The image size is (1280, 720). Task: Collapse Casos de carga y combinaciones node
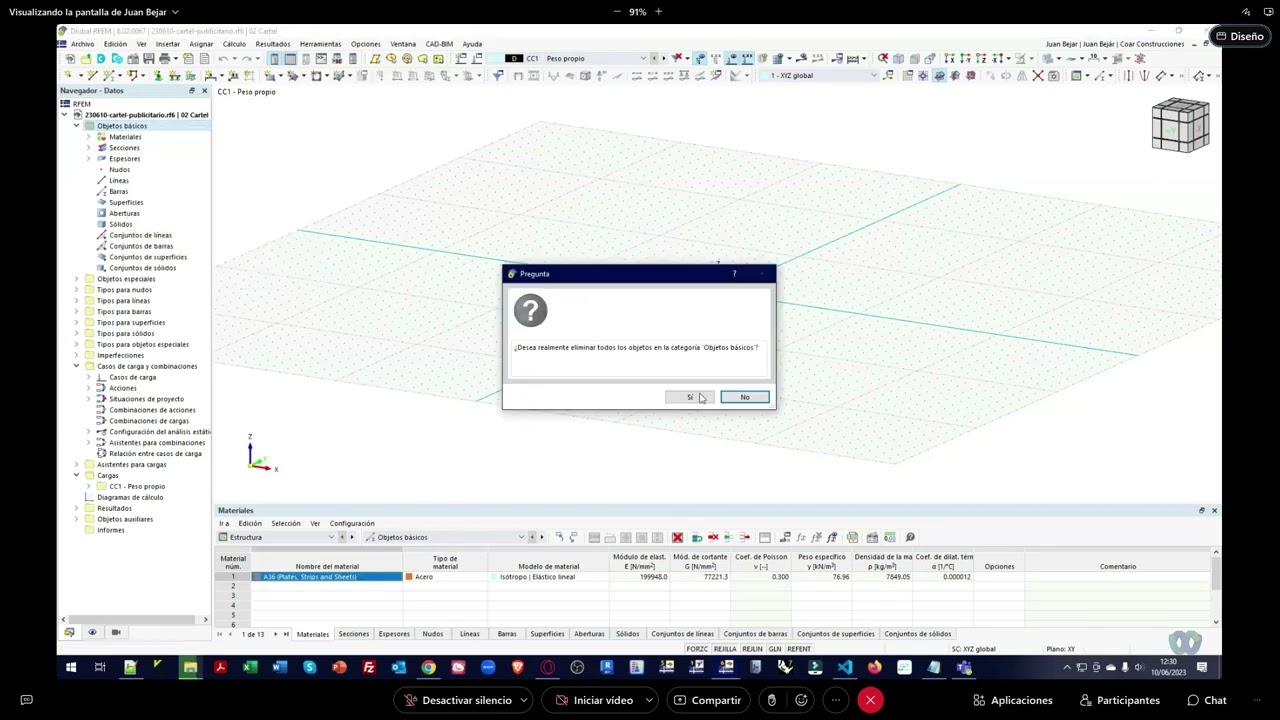(x=76, y=366)
